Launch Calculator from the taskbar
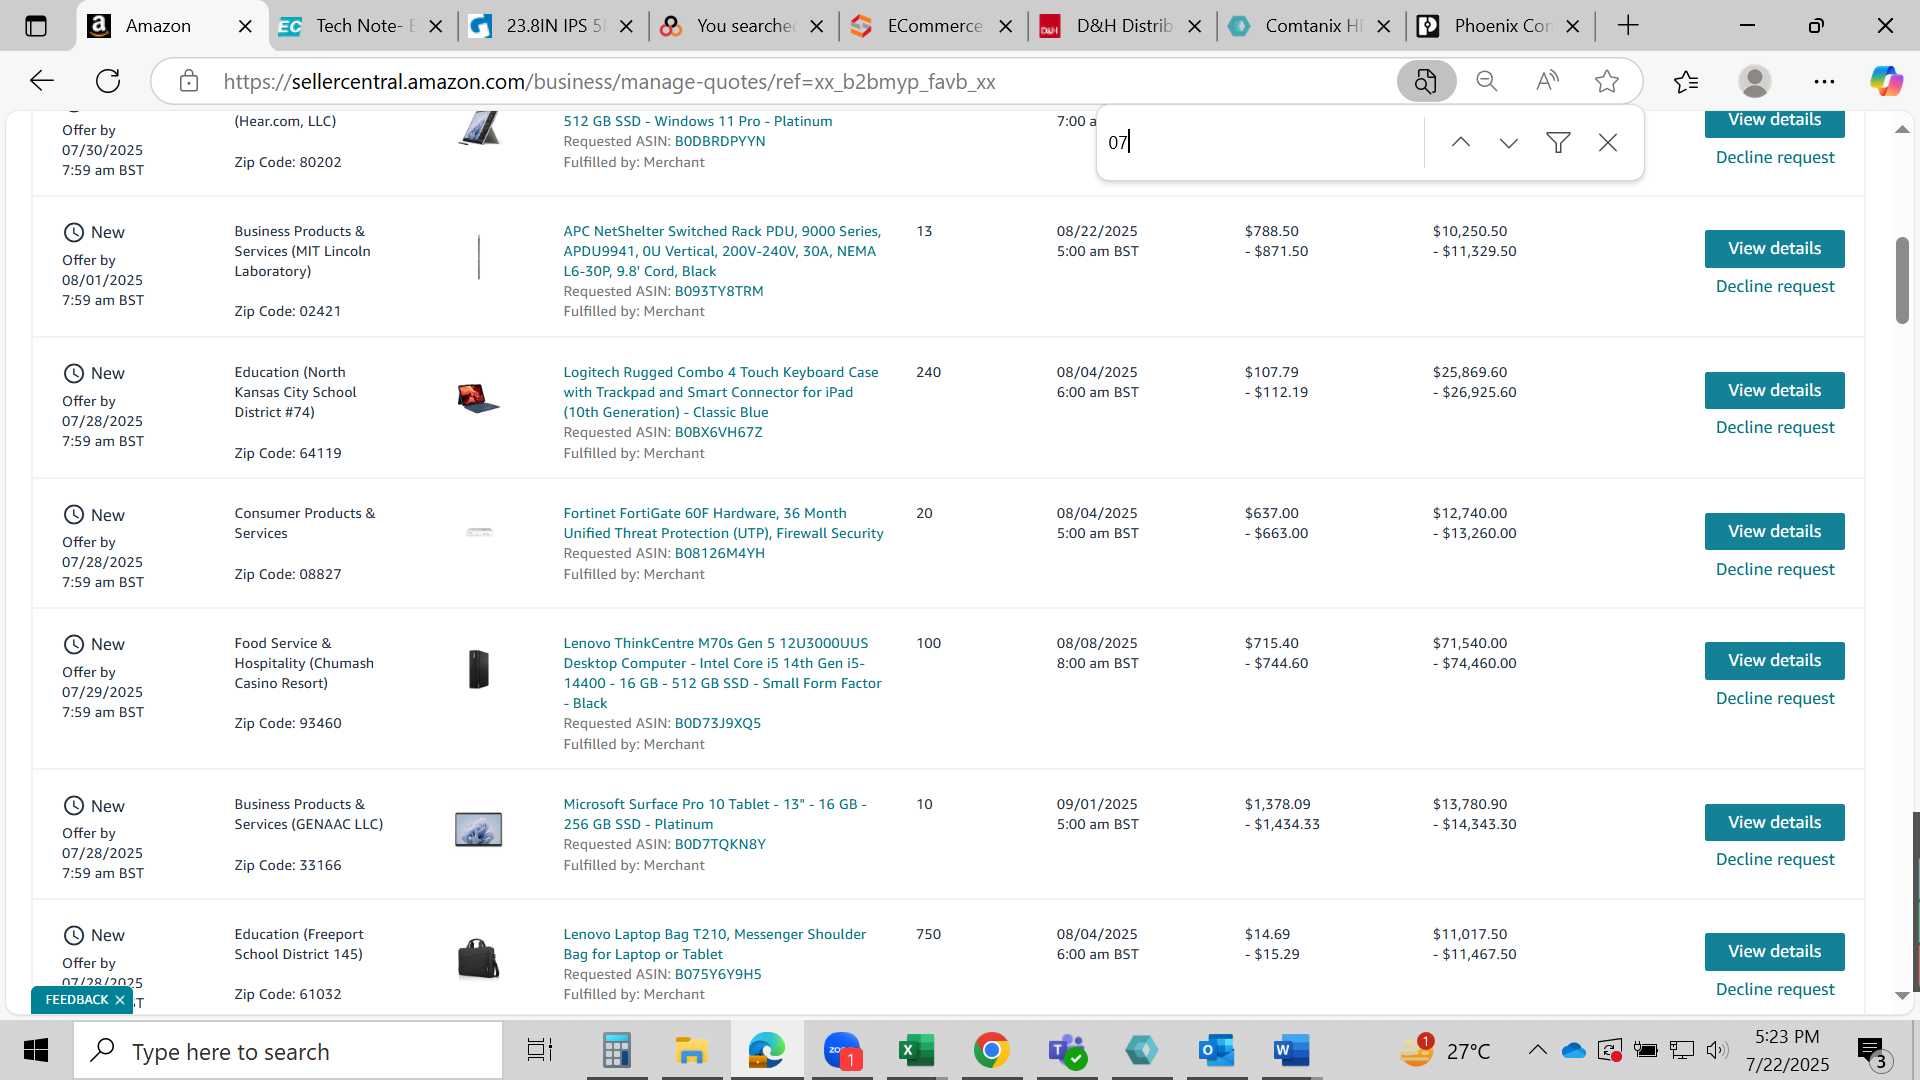Screen dimensions: 1920x1080 (616, 1051)
